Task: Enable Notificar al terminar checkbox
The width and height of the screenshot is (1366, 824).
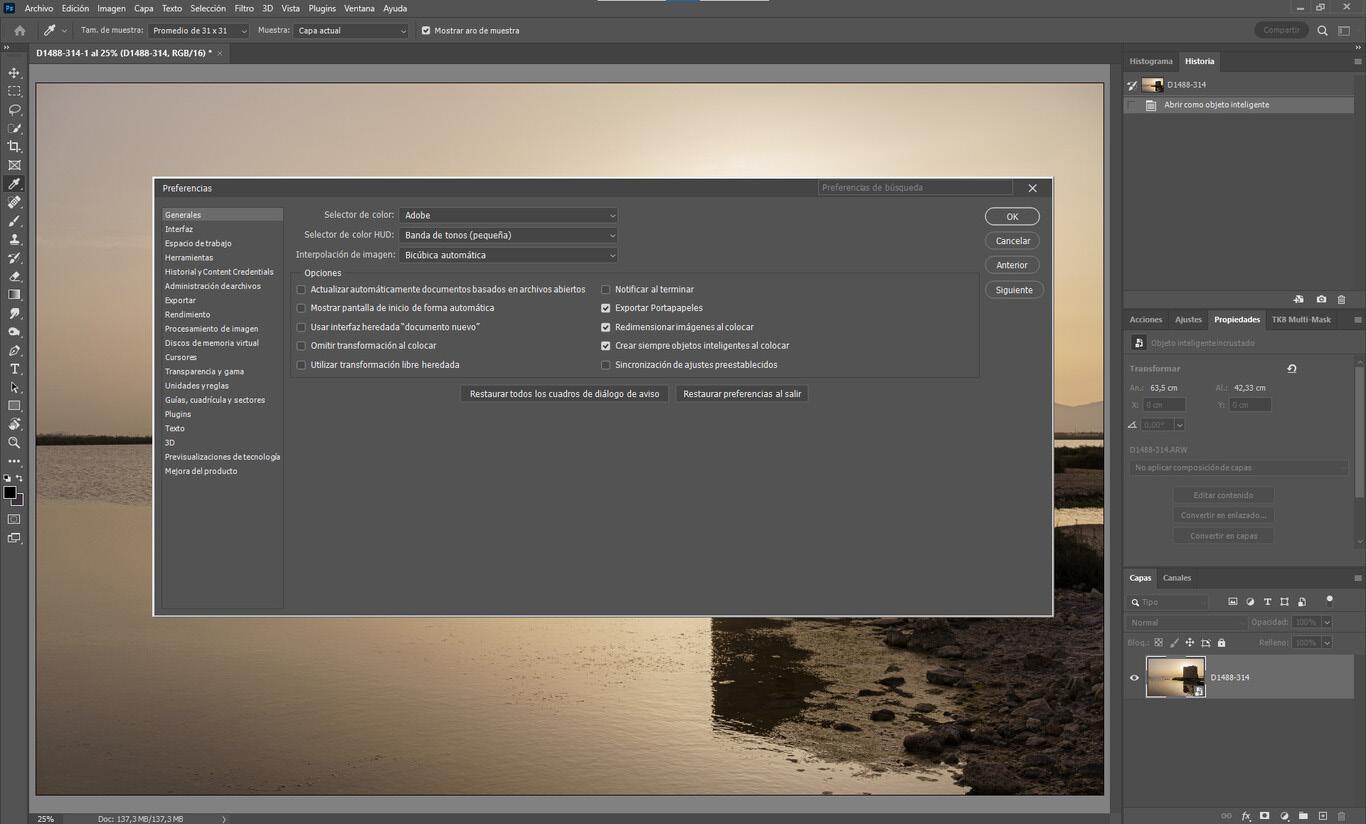Action: click(605, 289)
